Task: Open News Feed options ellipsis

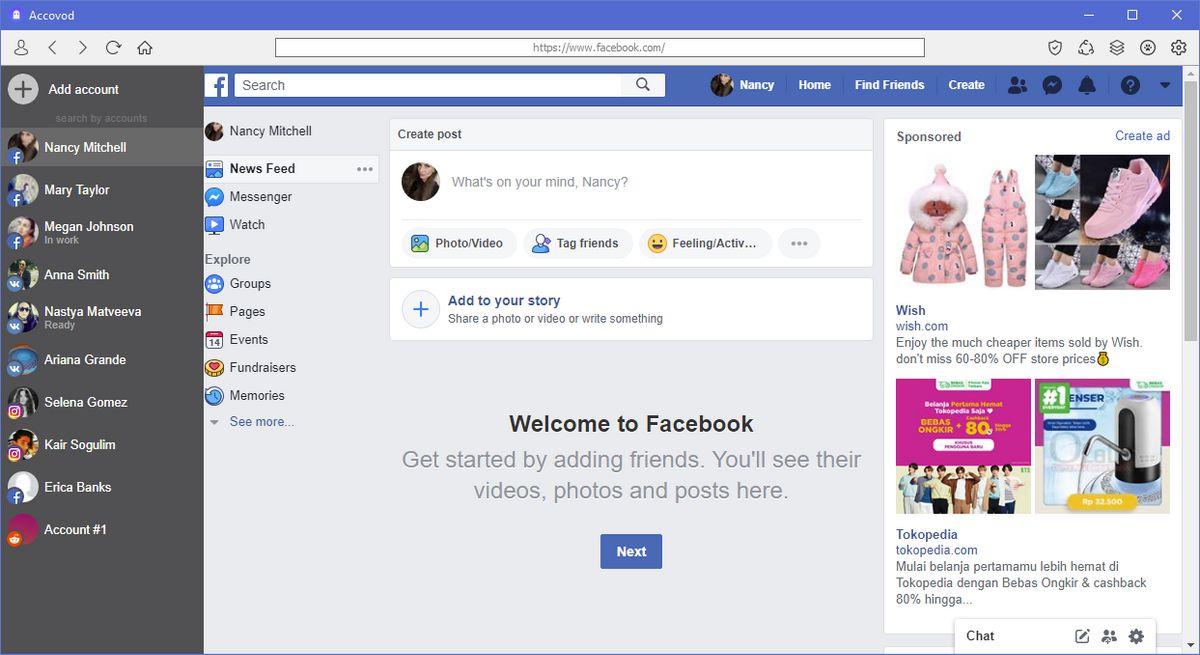Action: tap(365, 169)
